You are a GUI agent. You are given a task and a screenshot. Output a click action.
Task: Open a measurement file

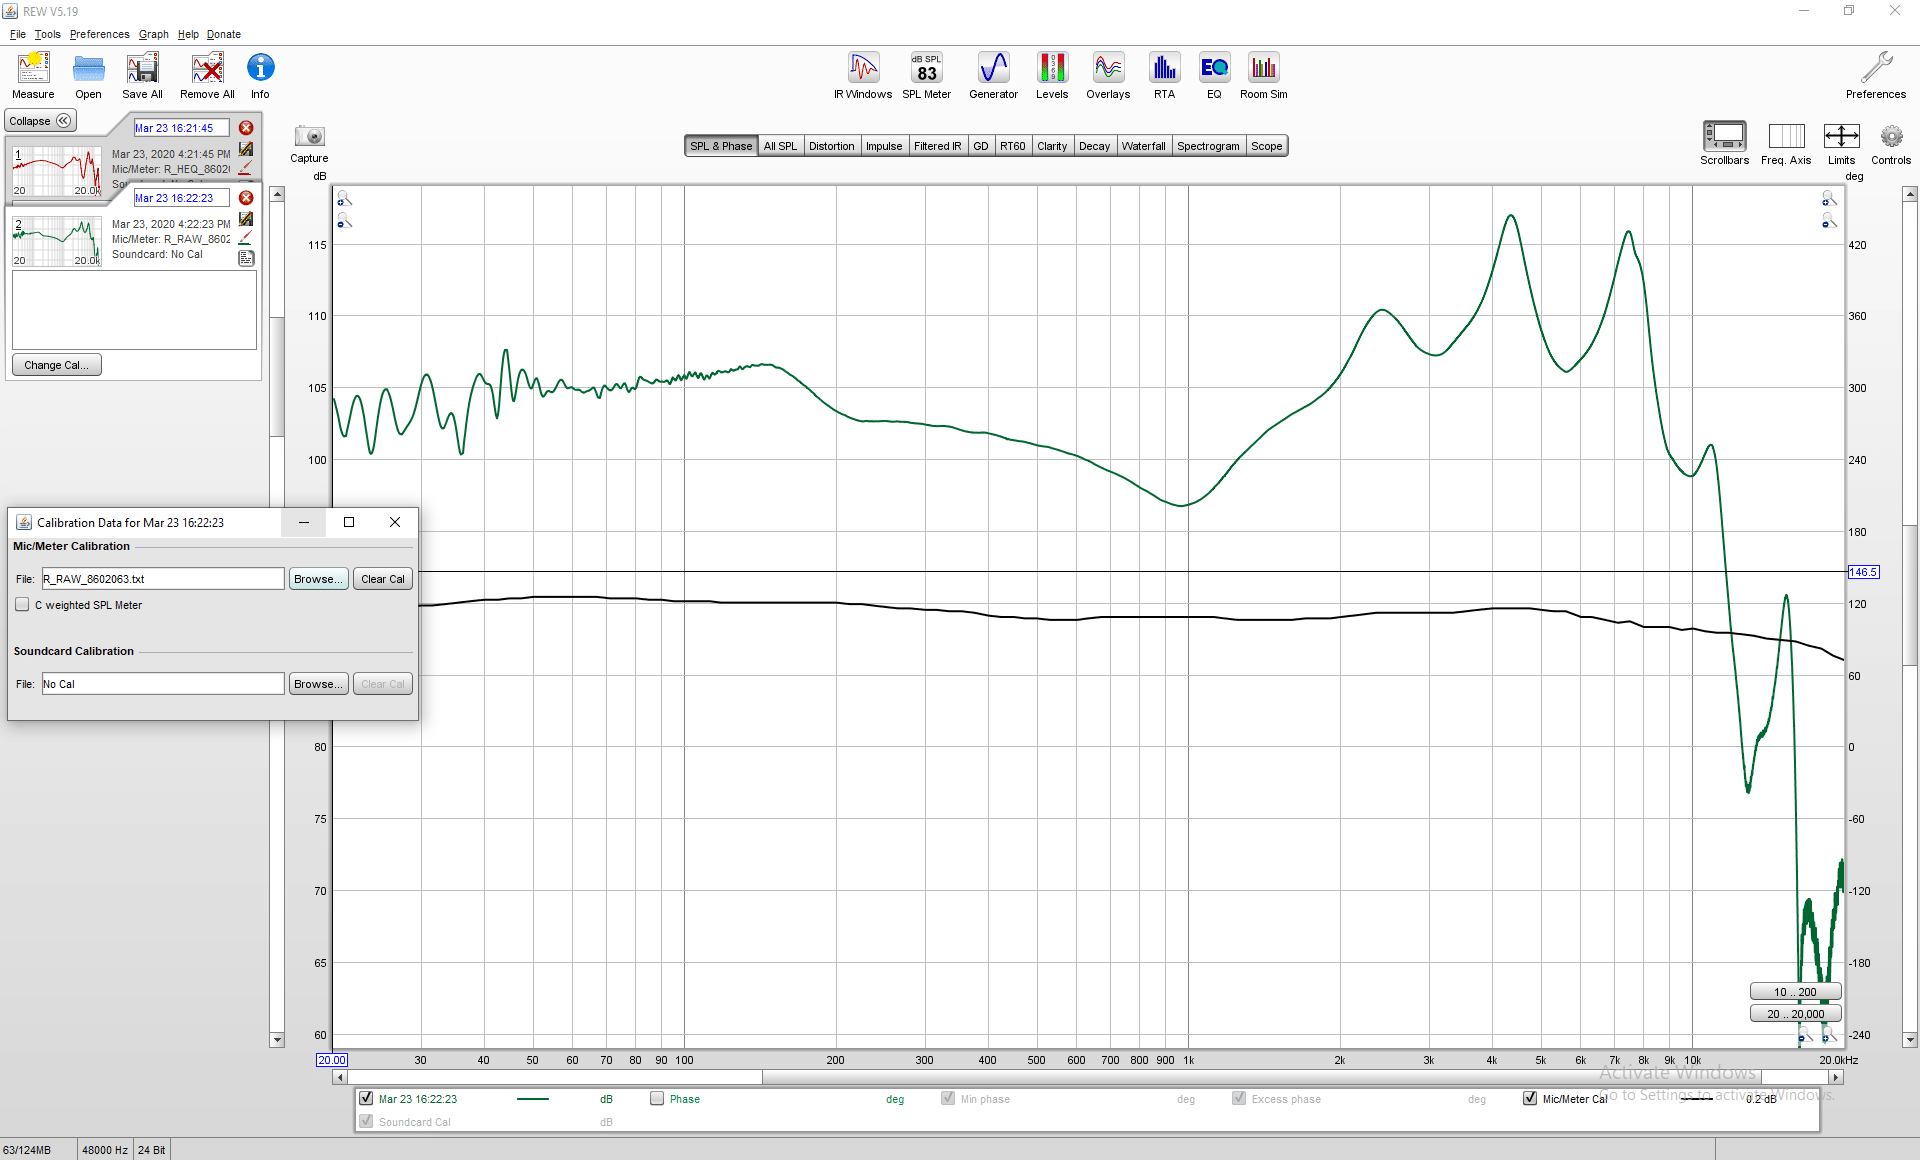click(x=88, y=76)
